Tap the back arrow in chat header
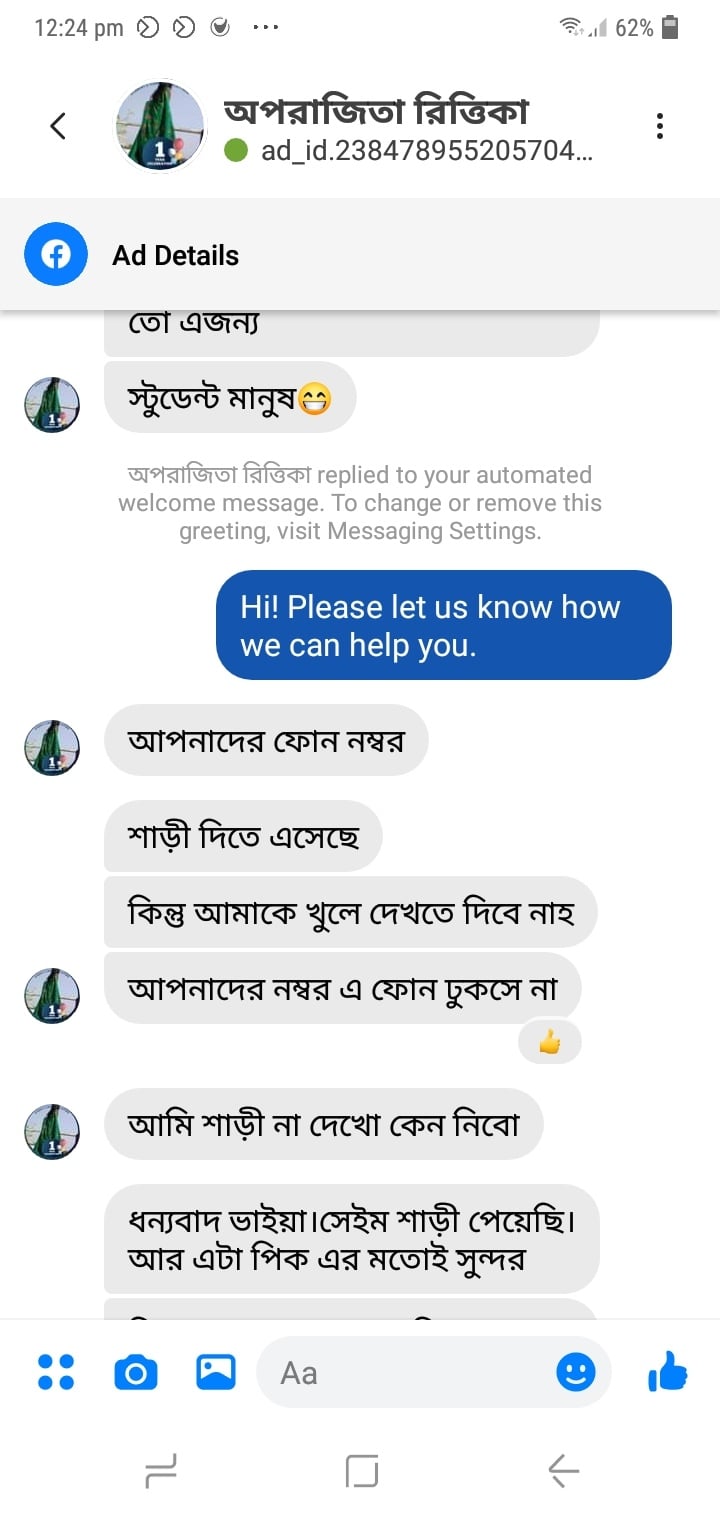The height and width of the screenshot is (1520, 720). point(58,126)
